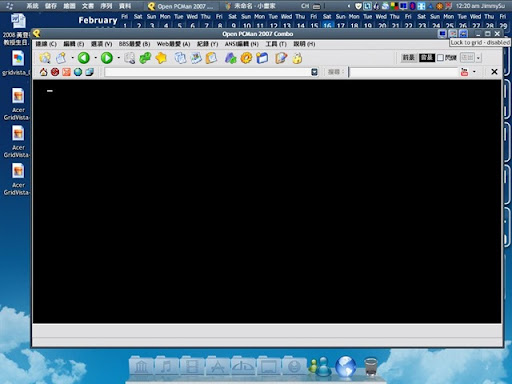This screenshot has width=512, height=384.
Task: Toggle the first blue GridVista titlebar button
Action: [442, 34]
